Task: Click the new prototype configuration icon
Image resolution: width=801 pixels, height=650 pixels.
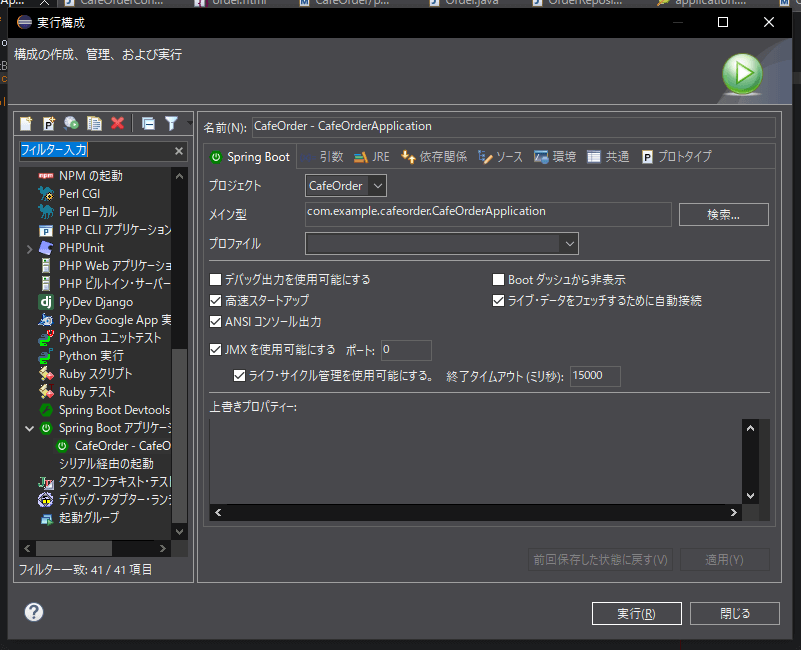Action: click(48, 123)
